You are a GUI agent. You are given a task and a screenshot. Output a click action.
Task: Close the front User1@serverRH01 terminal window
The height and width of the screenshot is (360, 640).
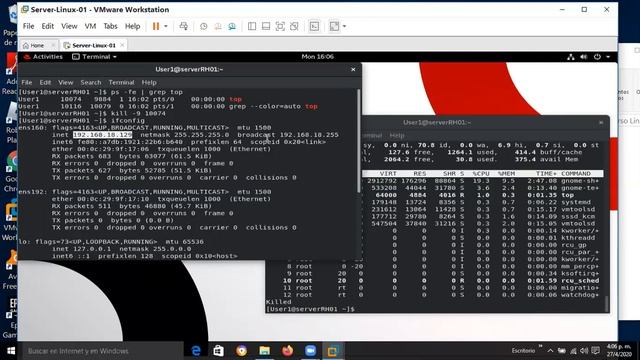pos(353,69)
